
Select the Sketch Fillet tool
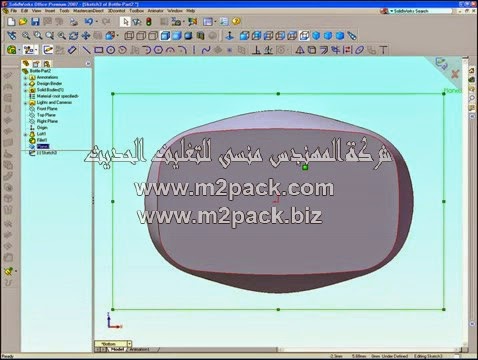pos(182,50)
